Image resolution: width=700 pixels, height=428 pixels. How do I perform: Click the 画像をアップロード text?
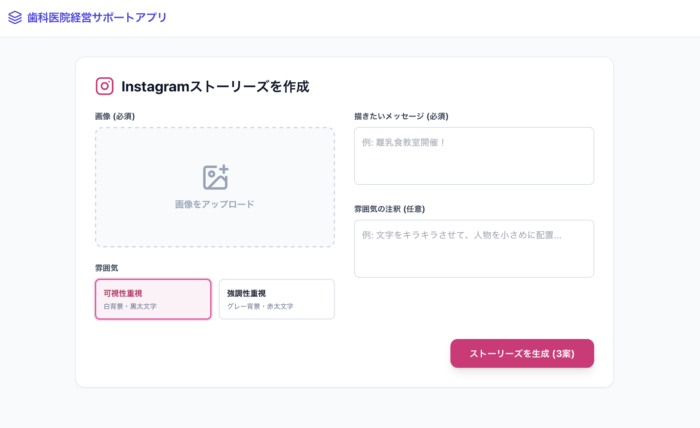215,204
